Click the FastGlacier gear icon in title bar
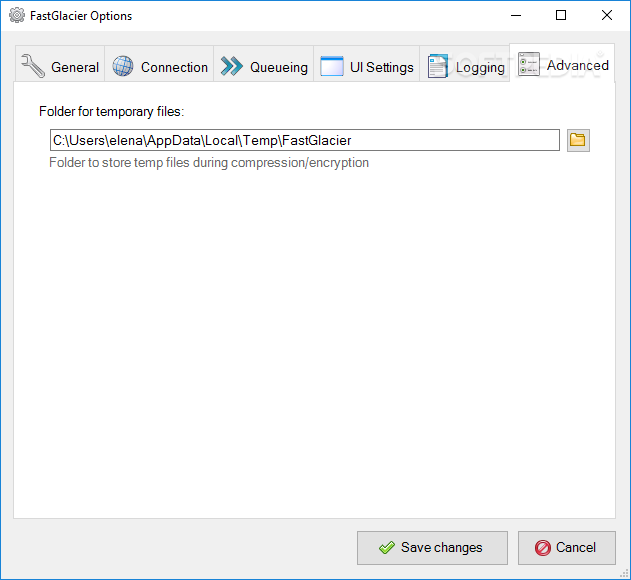This screenshot has height=580, width=631. pyautogui.click(x=17, y=16)
